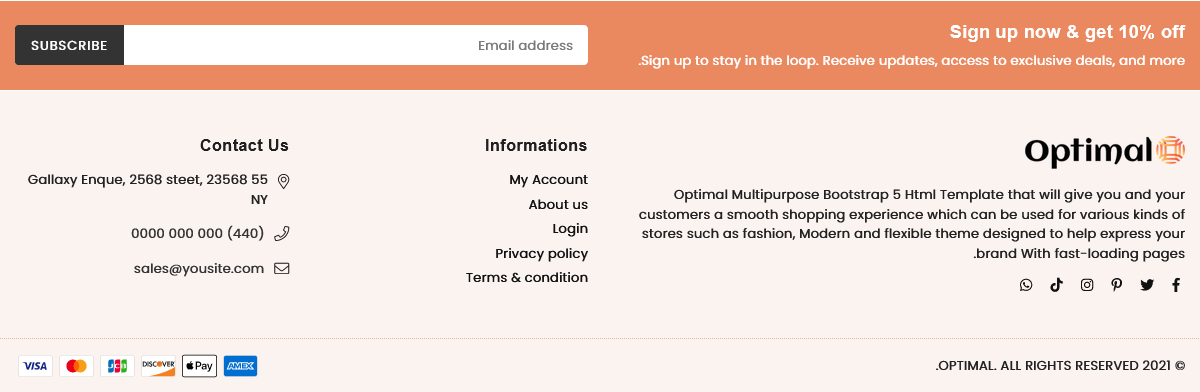Click the JCB payment icon
This screenshot has width=1200, height=392.
[117, 366]
